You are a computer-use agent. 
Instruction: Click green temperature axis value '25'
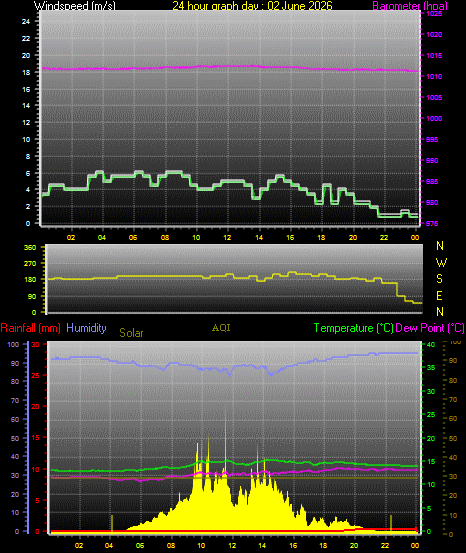[431, 414]
